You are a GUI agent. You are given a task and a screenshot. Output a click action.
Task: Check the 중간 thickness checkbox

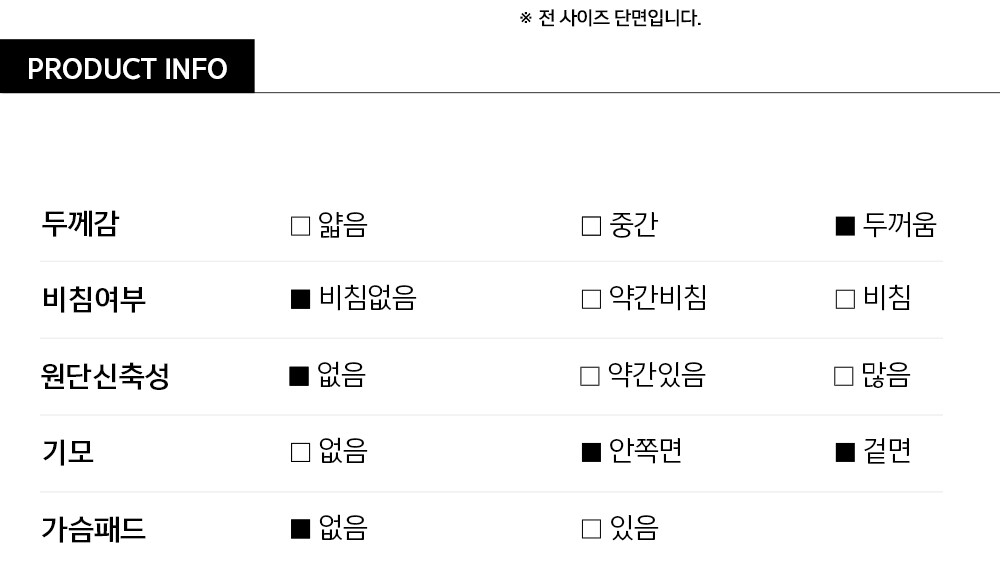(x=591, y=226)
